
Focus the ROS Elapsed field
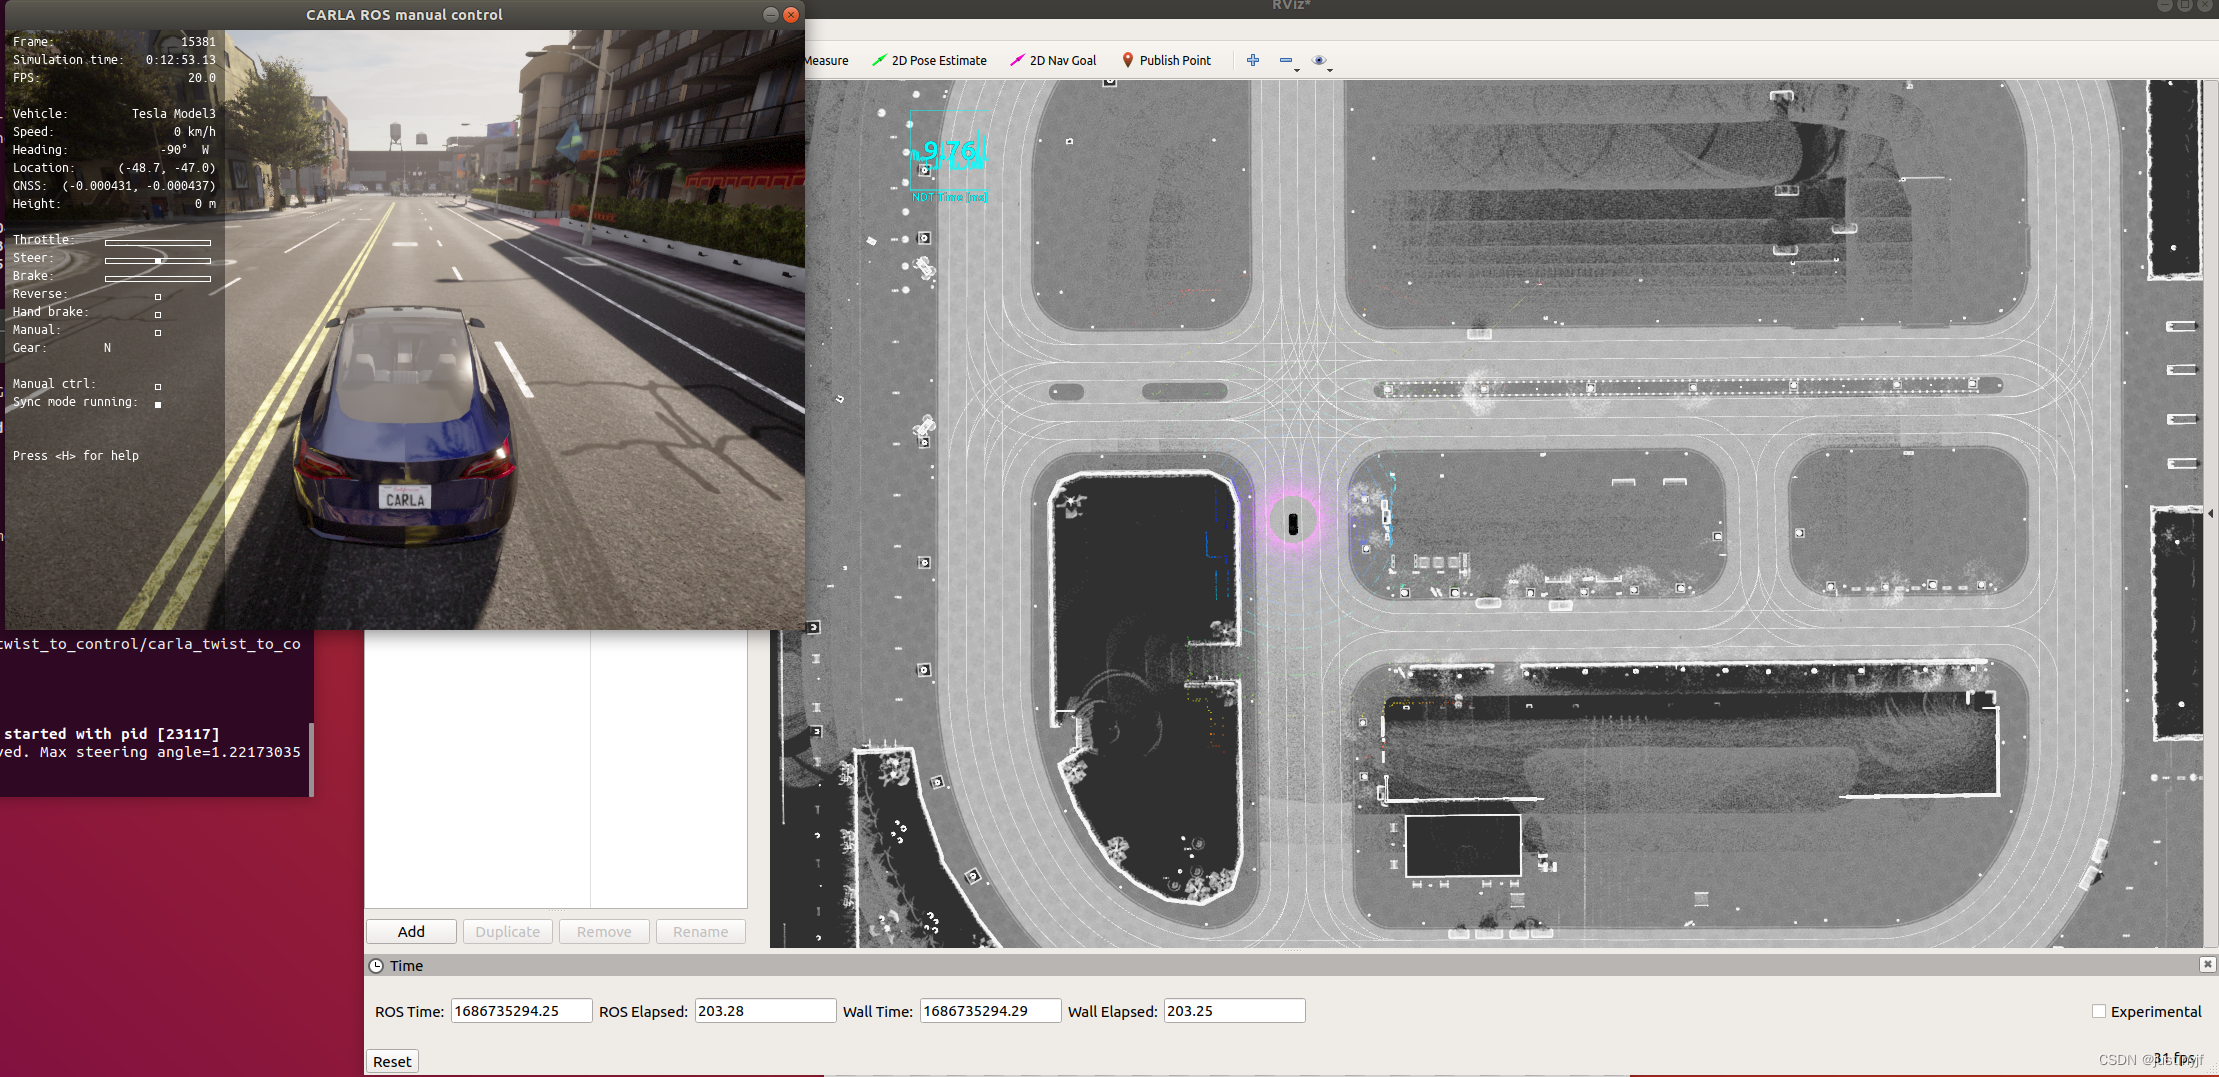(765, 1011)
